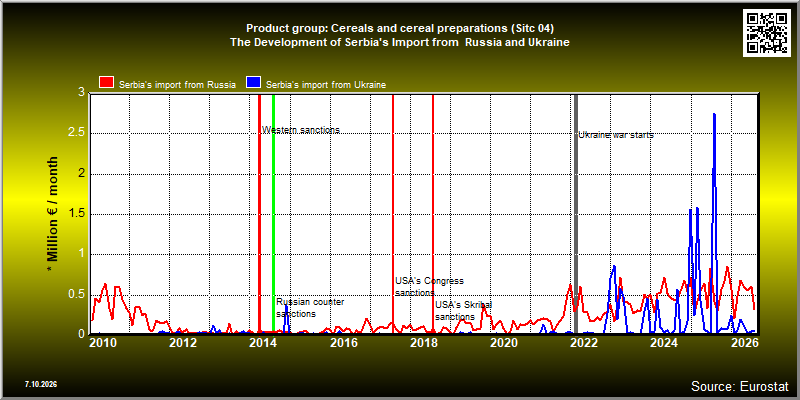Click the blue Ukraine legend swatch
Screen dimensions: 800x400
(254, 82)
